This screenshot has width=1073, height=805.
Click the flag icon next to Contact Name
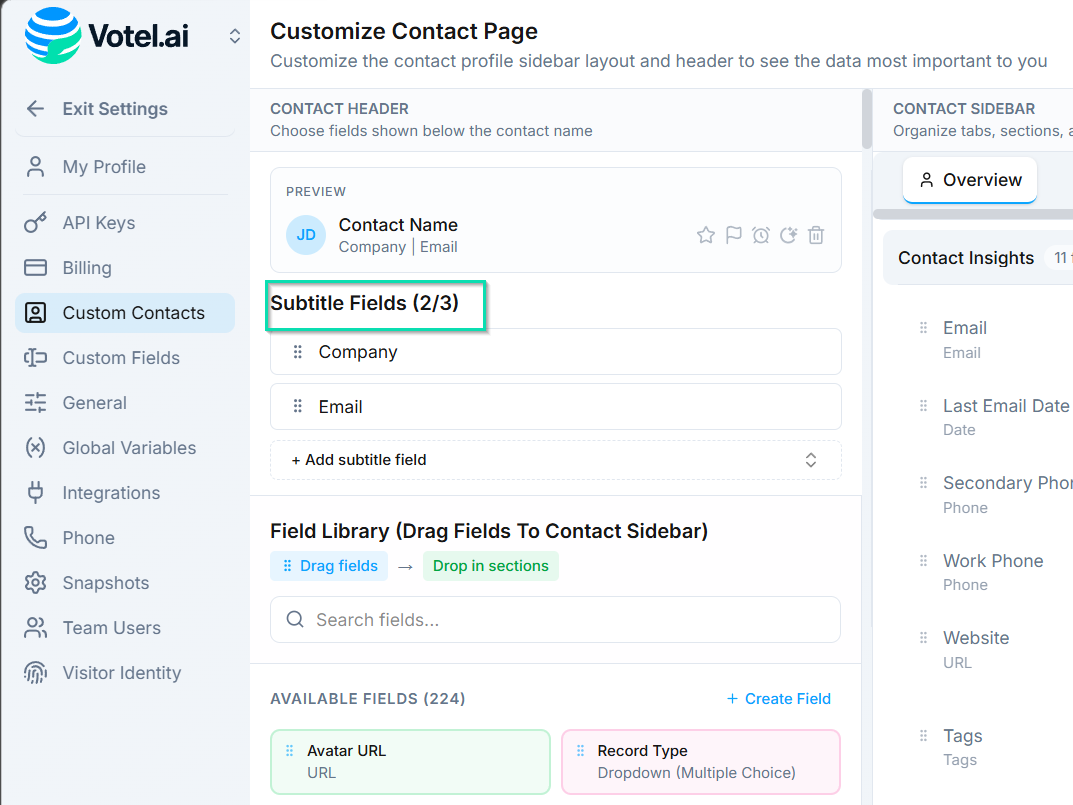tap(733, 234)
